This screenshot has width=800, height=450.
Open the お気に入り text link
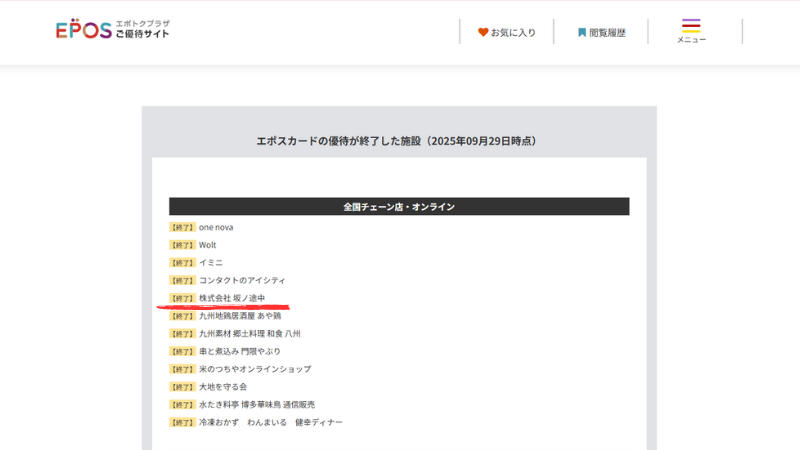tap(513, 32)
